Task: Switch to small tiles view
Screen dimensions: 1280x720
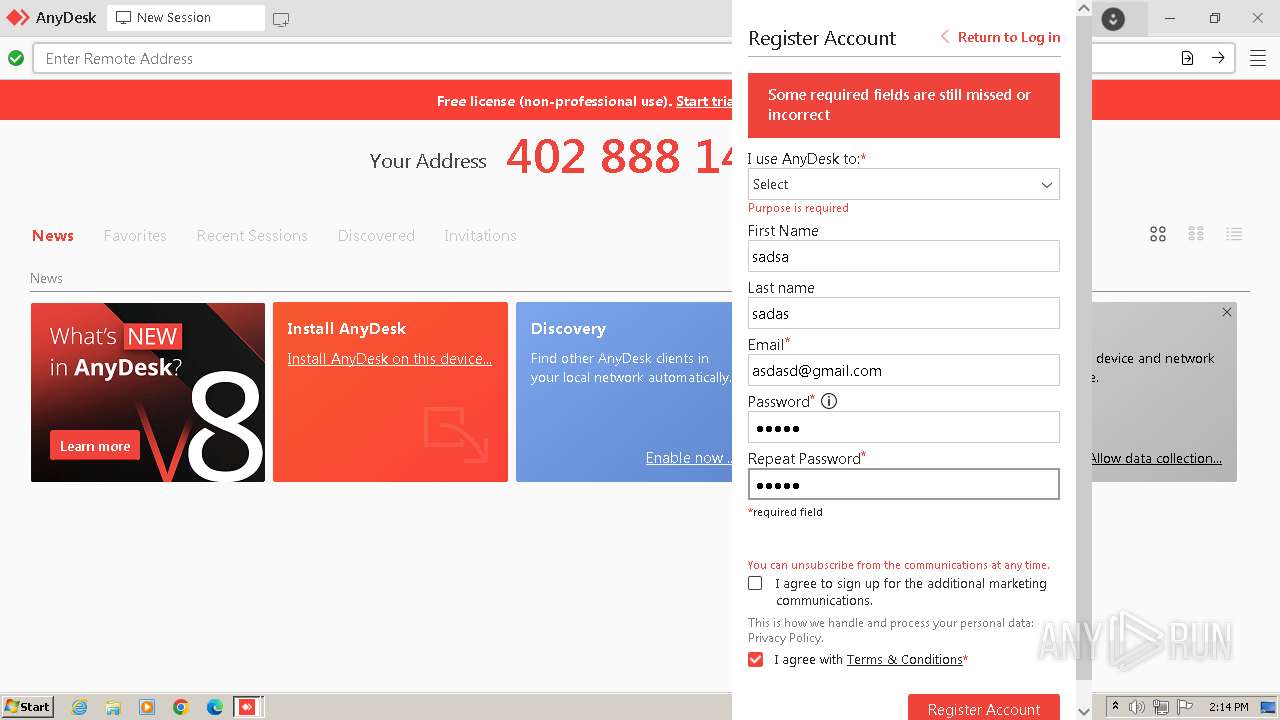Action: (1196, 234)
